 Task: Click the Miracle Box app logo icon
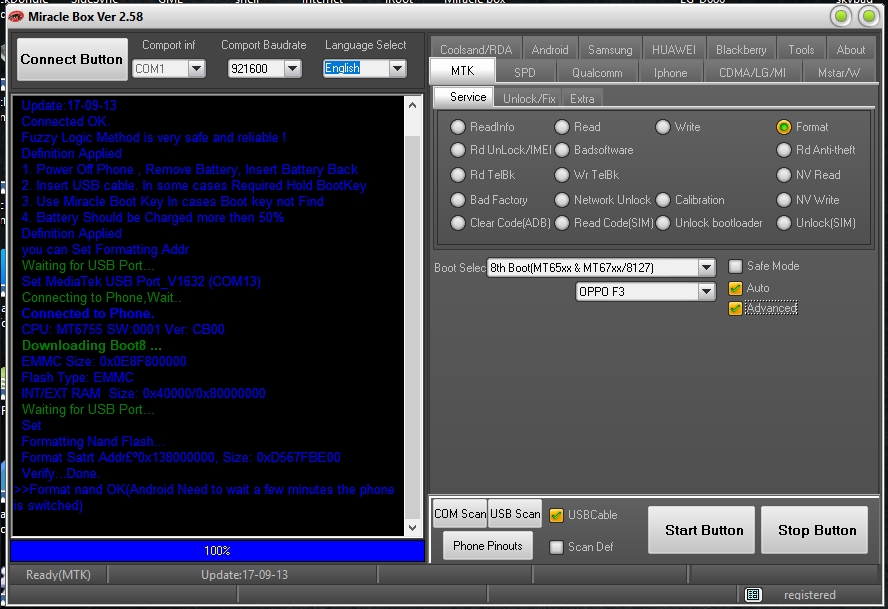coord(16,16)
